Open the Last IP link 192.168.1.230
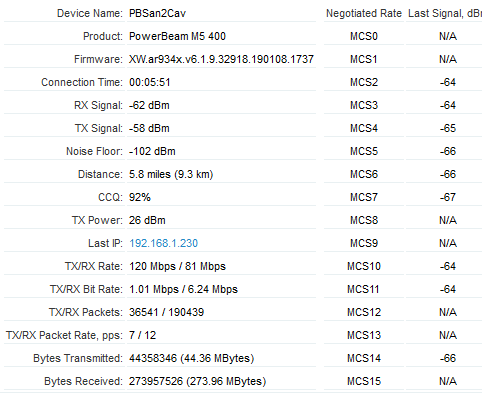482x406 pixels. (x=163, y=243)
